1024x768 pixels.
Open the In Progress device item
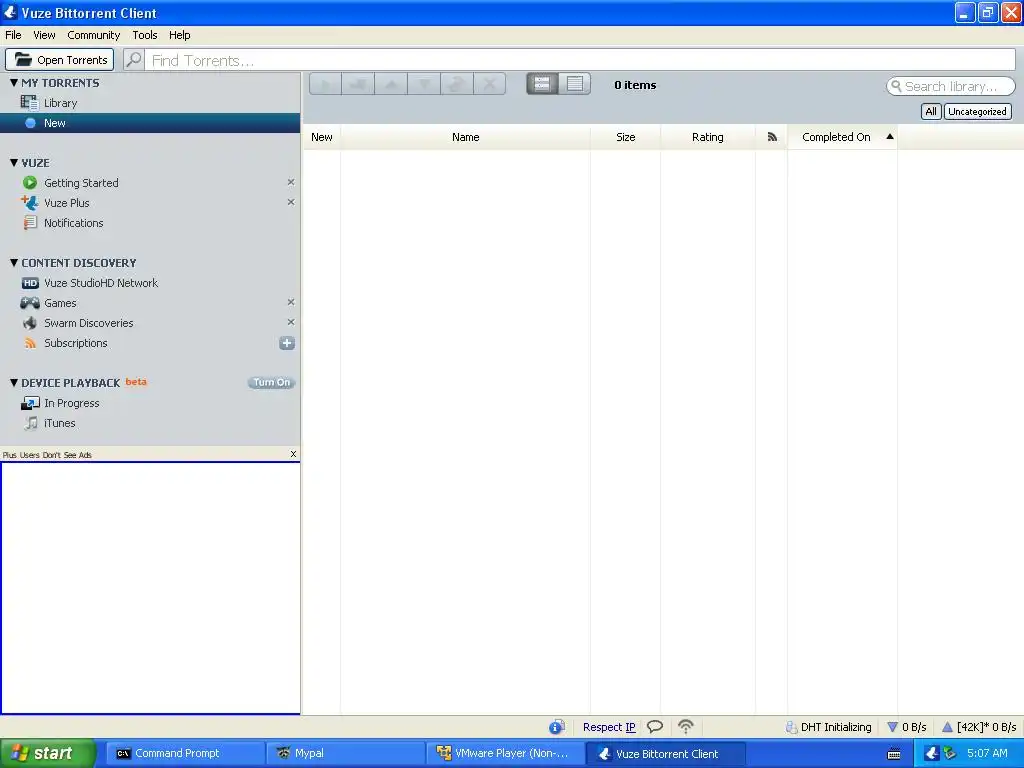tap(71, 403)
